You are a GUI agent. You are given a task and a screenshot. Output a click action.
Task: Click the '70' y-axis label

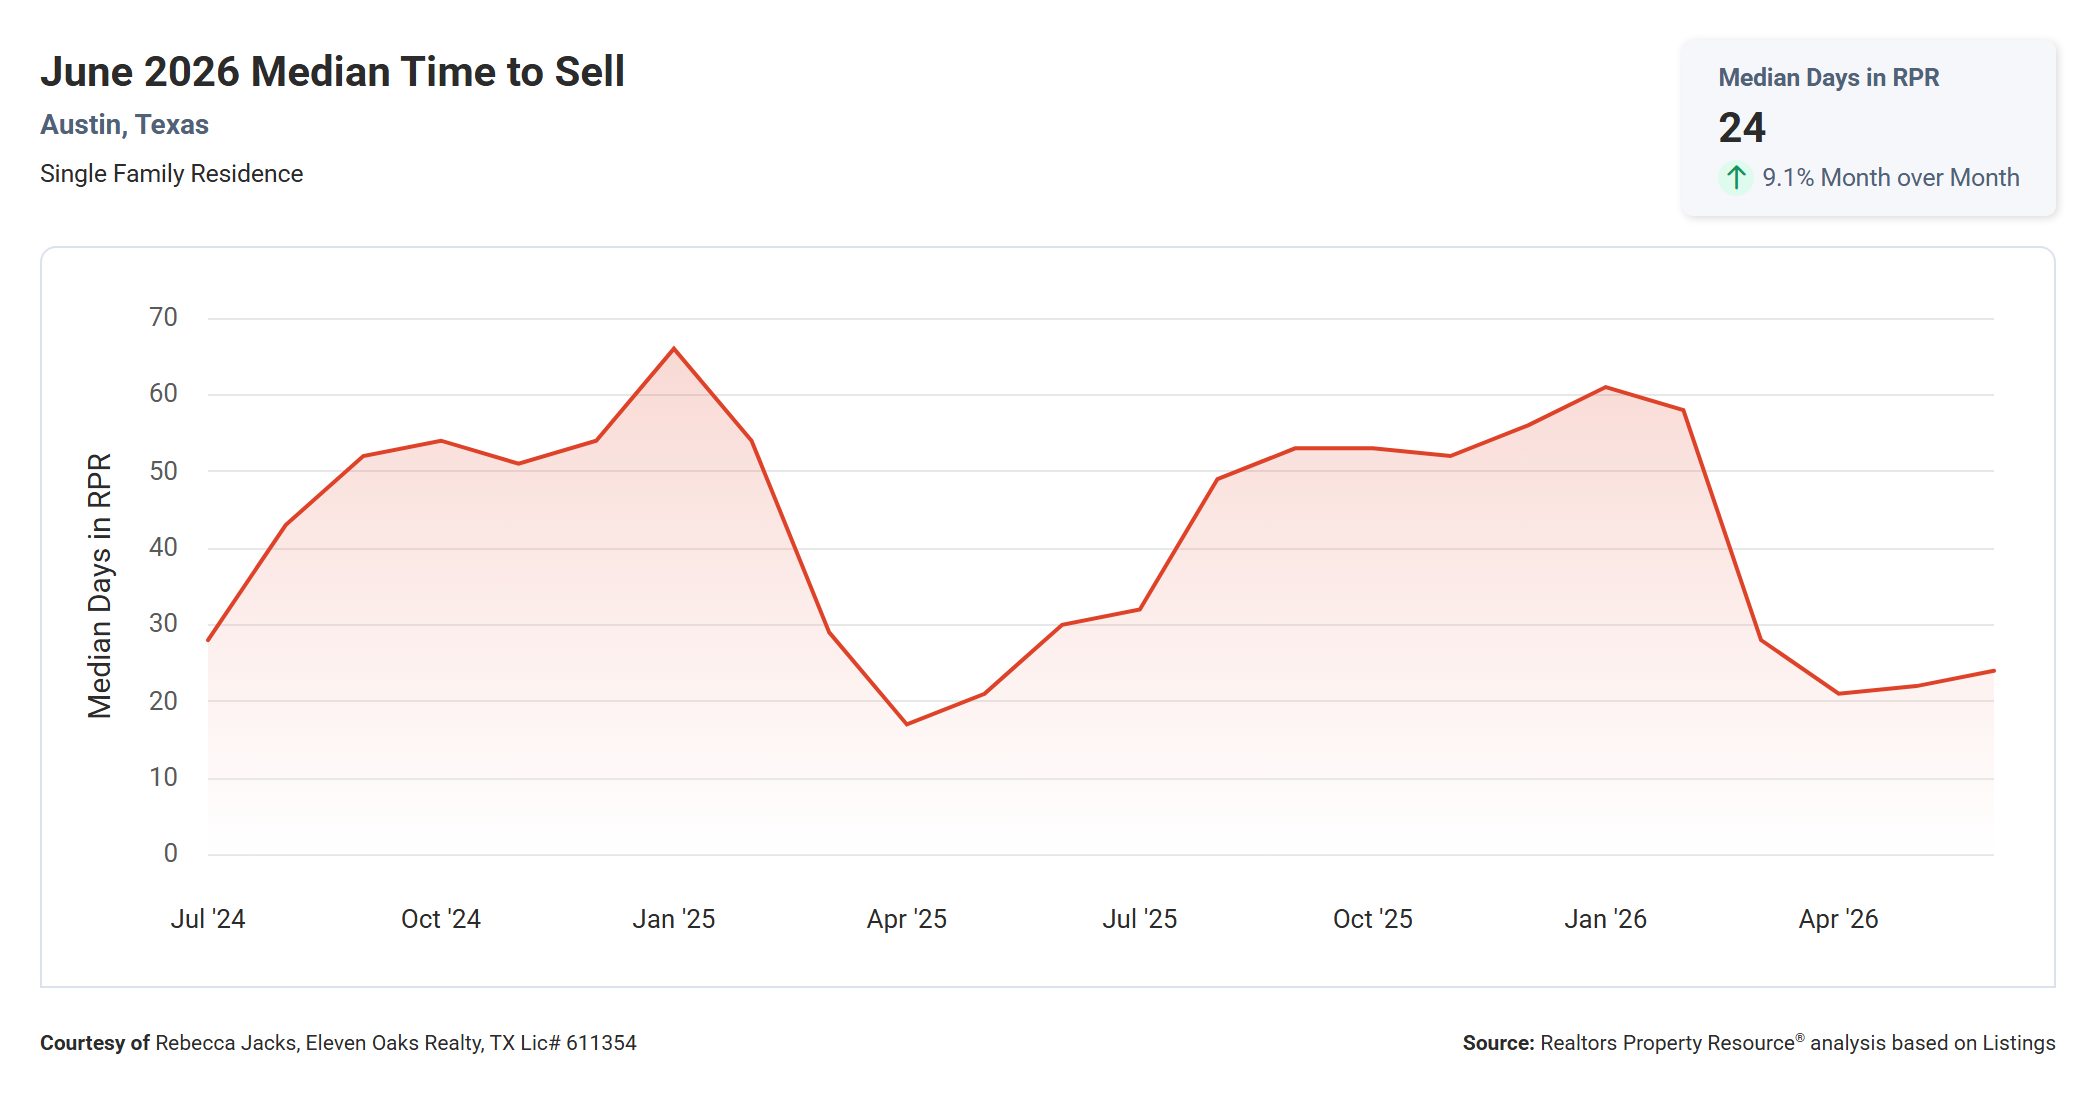[x=163, y=318]
